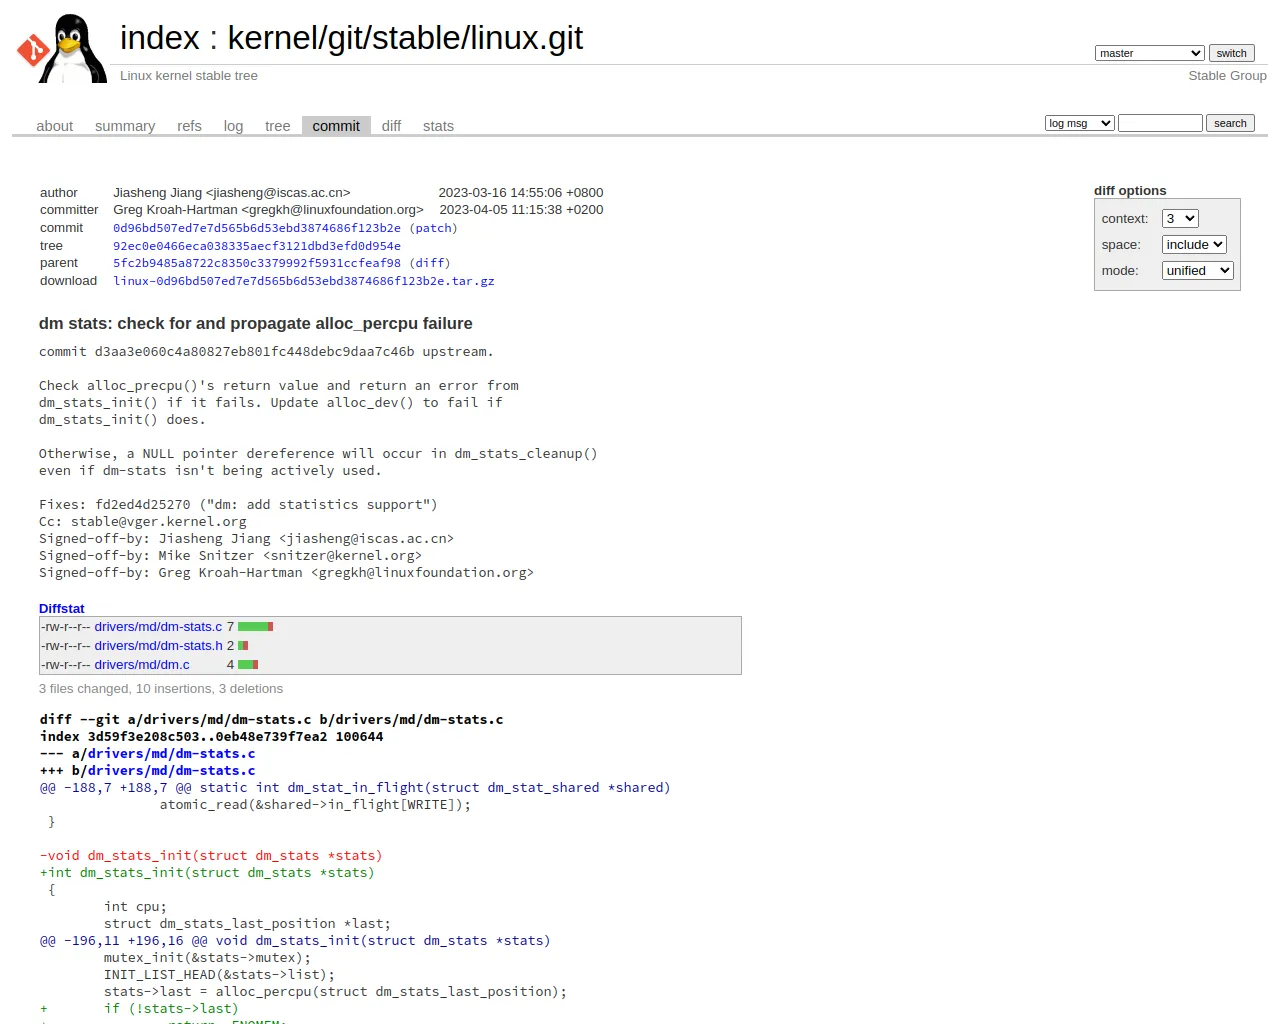This screenshot has height=1024, width=1280.
Task: Change diff mode from unified
Action: coord(1198,271)
